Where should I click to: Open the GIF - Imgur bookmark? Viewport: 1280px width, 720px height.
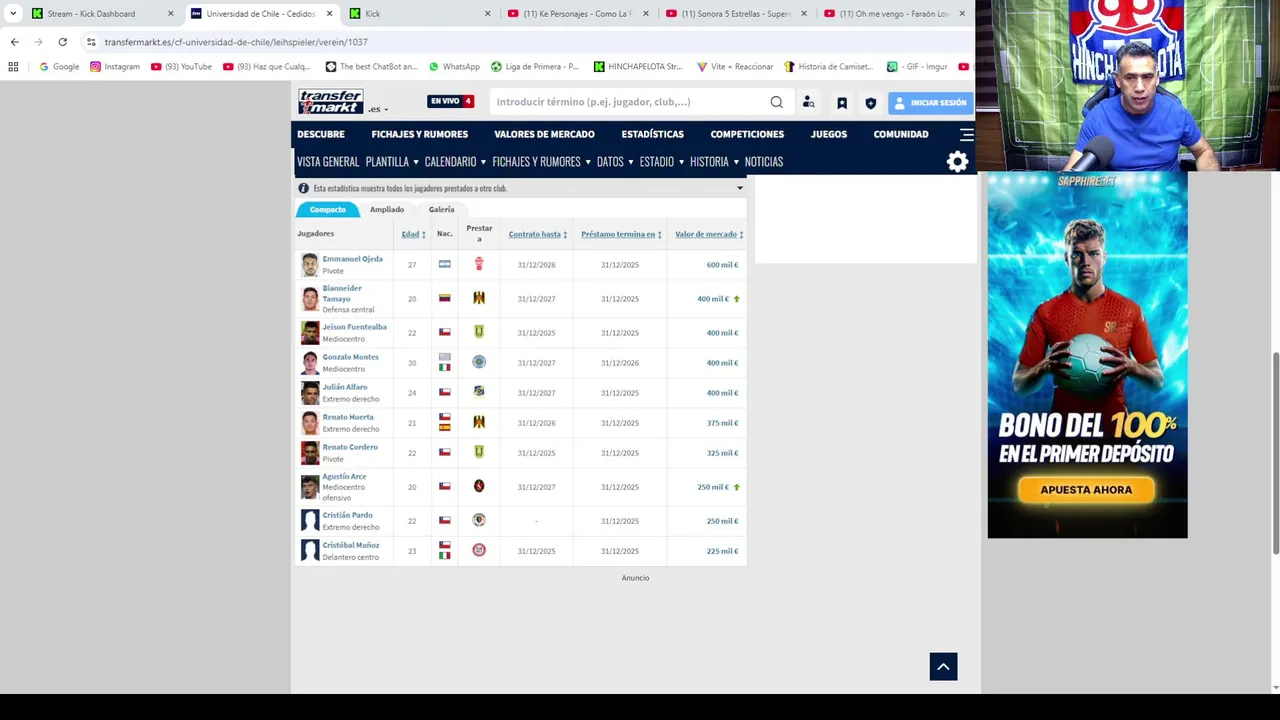point(917,67)
